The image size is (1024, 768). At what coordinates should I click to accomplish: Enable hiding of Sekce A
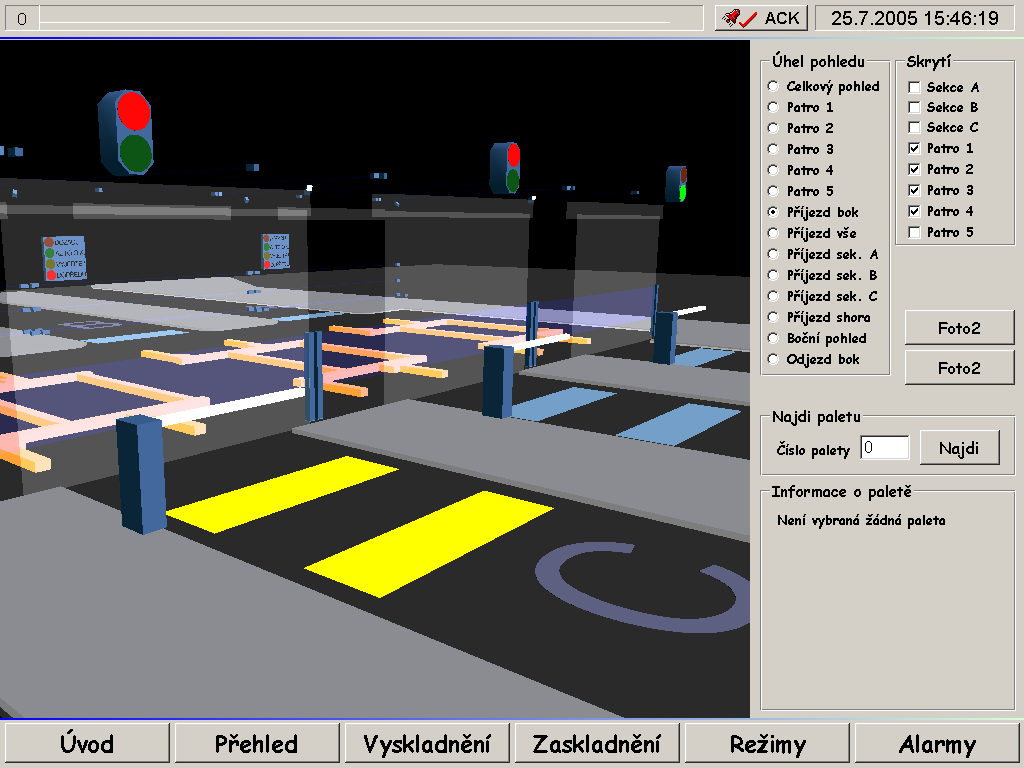pos(914,88)
